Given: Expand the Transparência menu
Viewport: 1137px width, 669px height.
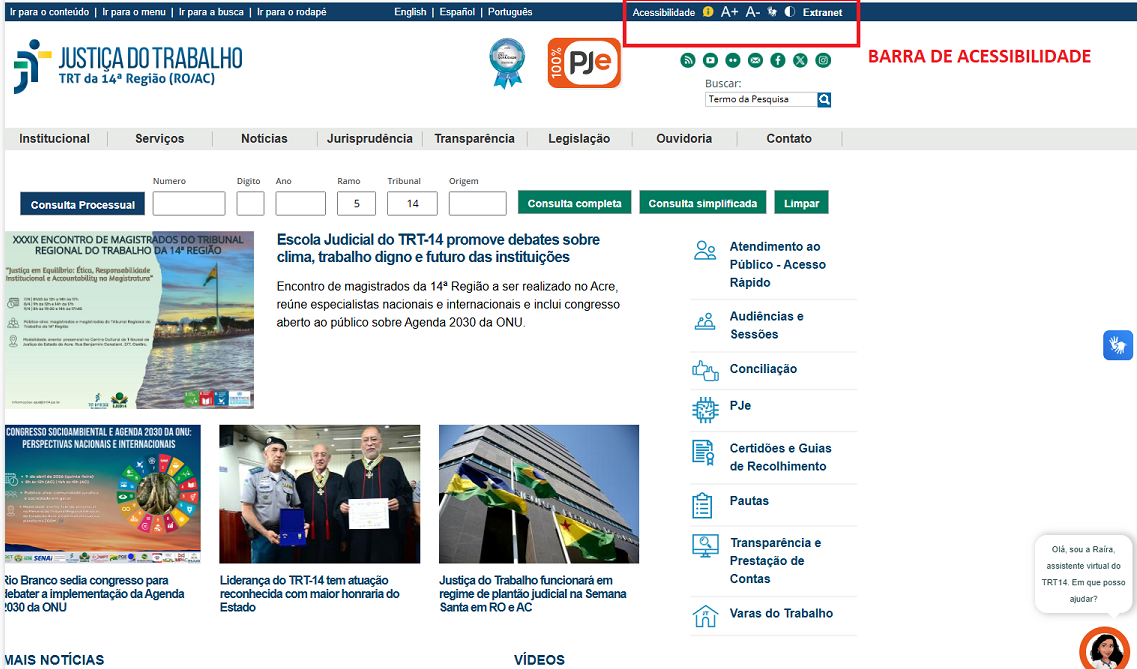Looking at the screenshot, I should 474,139.
